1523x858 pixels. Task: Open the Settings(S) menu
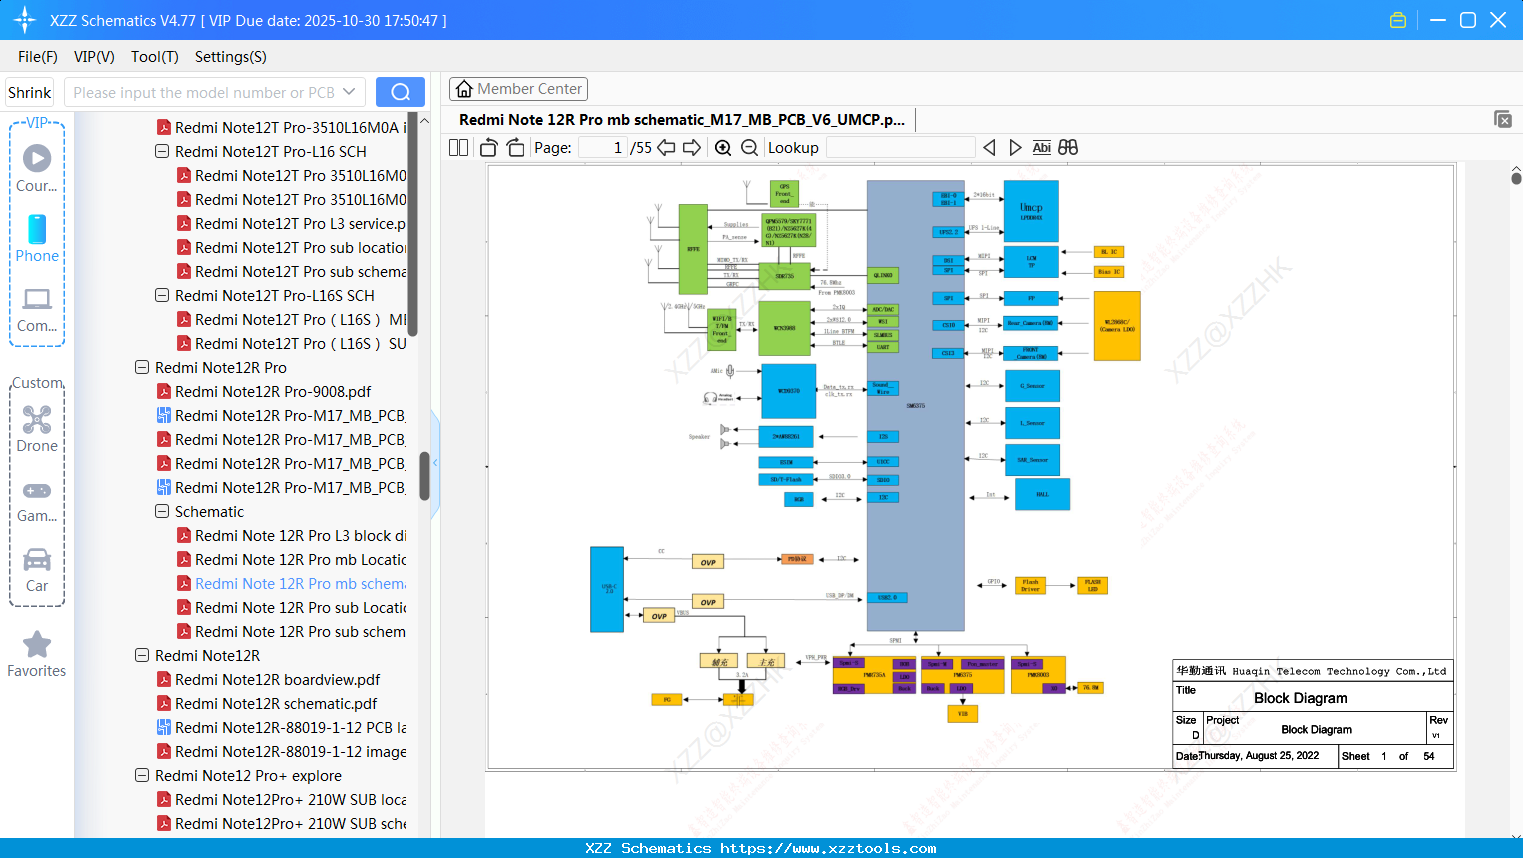click(231, 57)
